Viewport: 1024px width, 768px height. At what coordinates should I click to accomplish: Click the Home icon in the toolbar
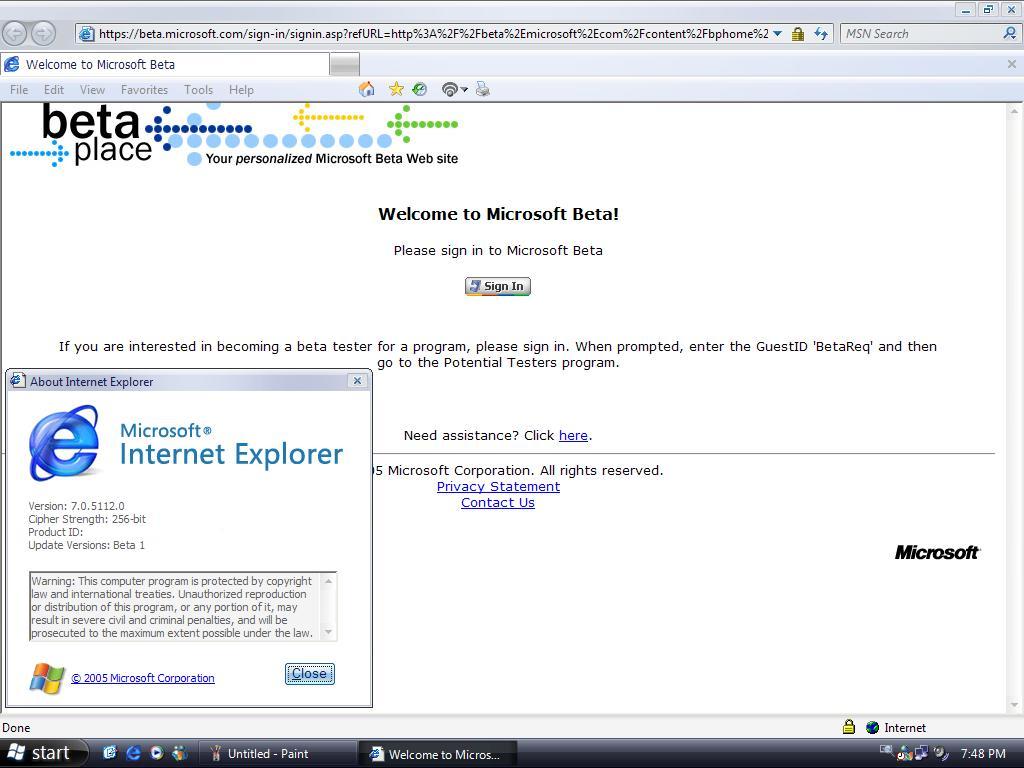[x=367, y=89]
